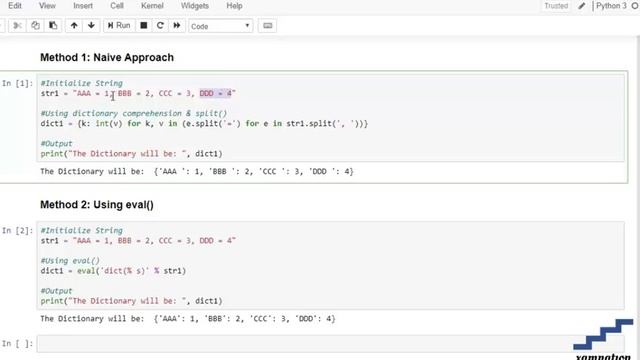The image size is (640, 360).
Task: Click the print statement in cell 2
Action: pyautogui.click(x=131, y=301)
